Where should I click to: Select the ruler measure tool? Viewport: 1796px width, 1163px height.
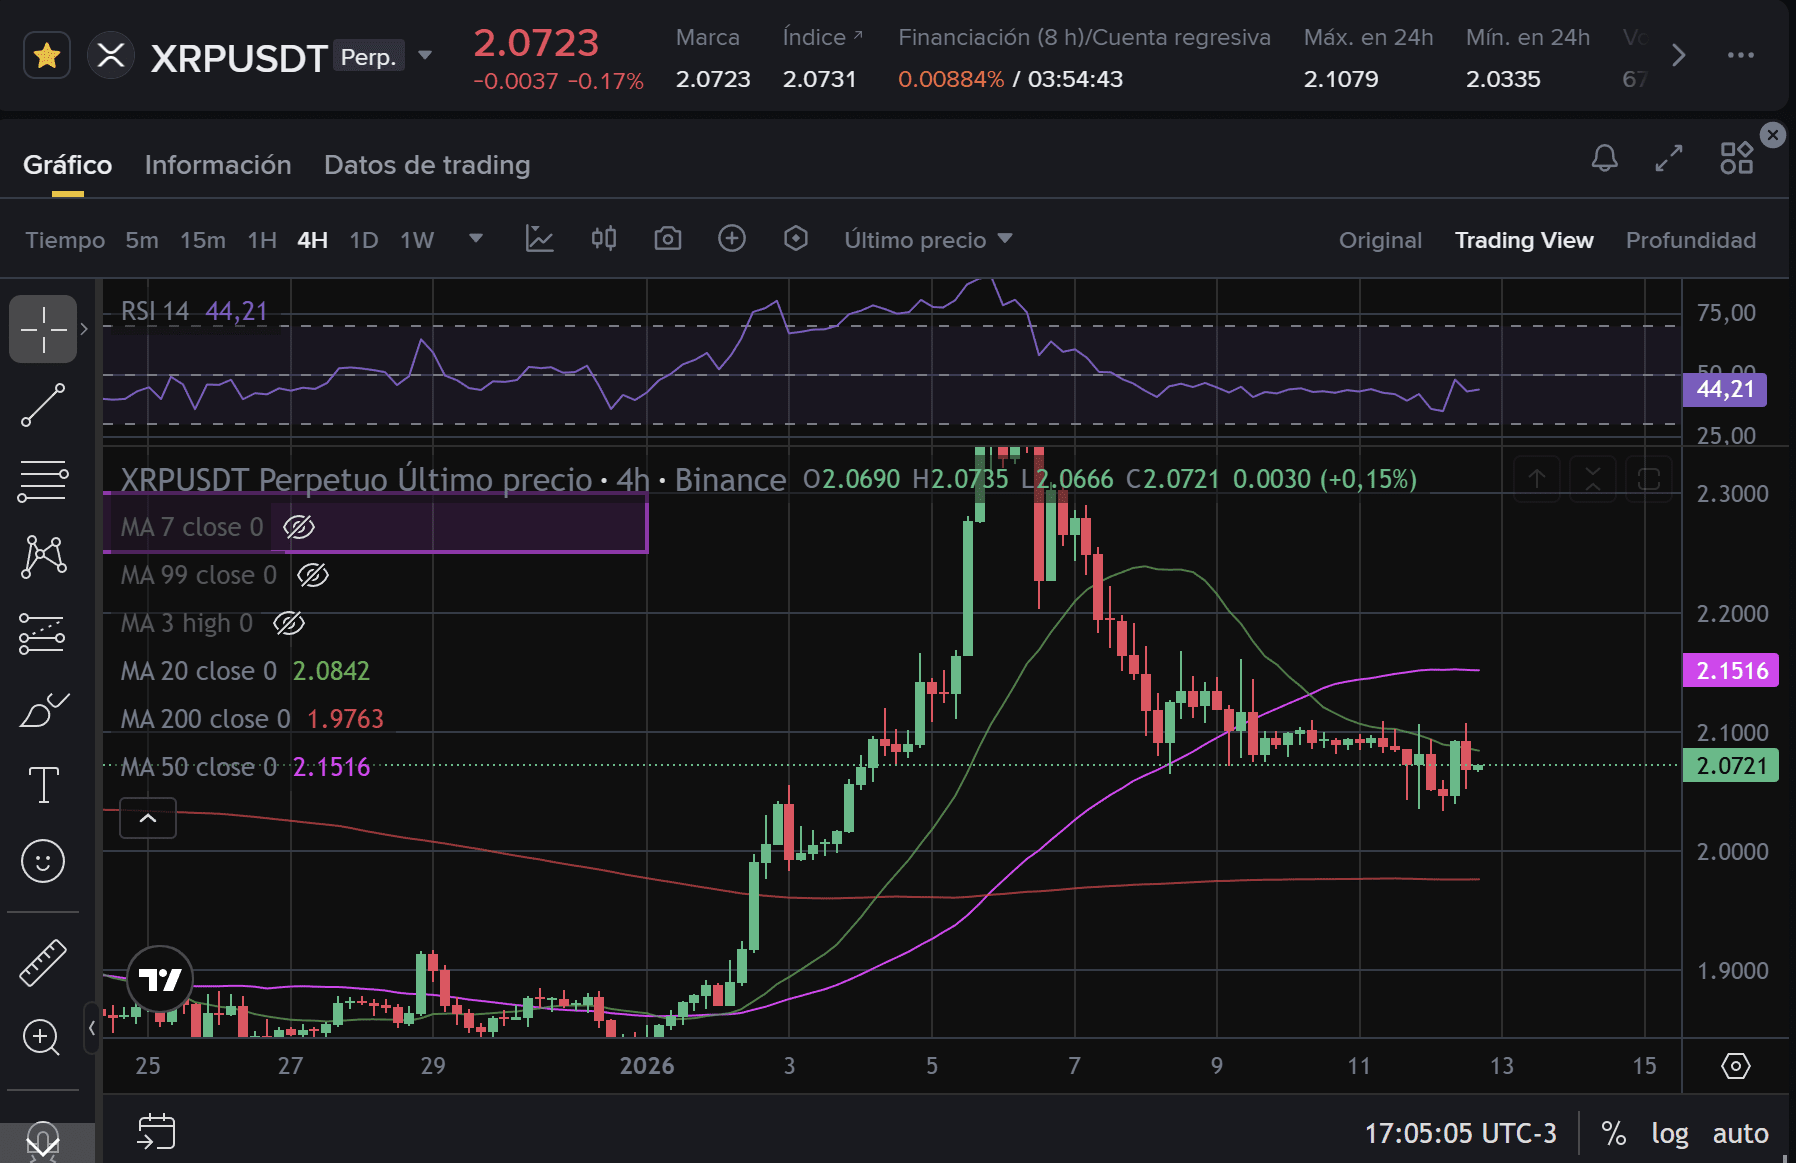click(43, 962)
